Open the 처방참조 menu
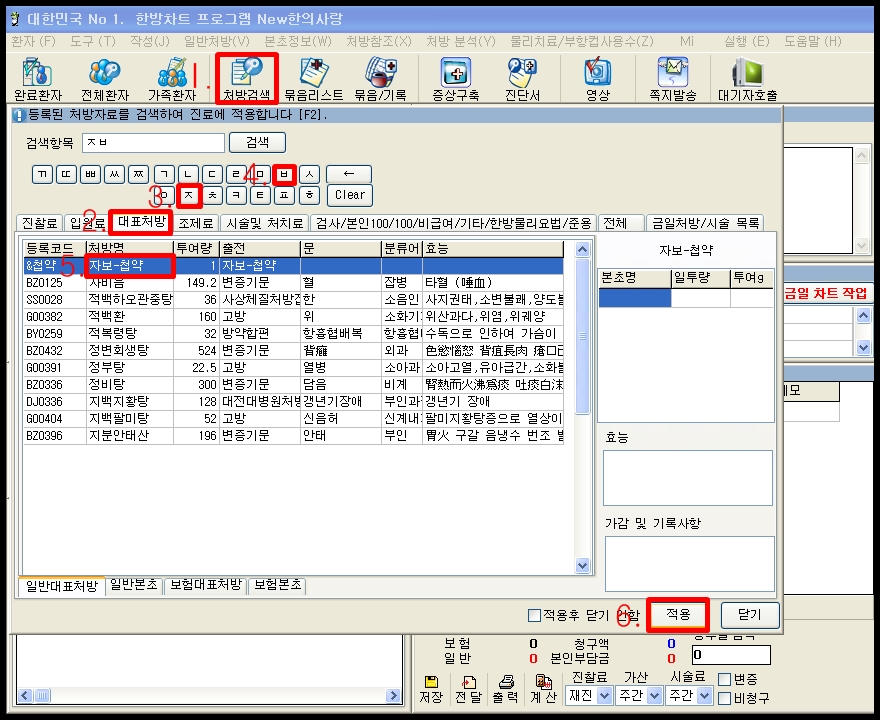Image resolution: width=880 pixels, height=720 pixels. [x=378, y=41]
